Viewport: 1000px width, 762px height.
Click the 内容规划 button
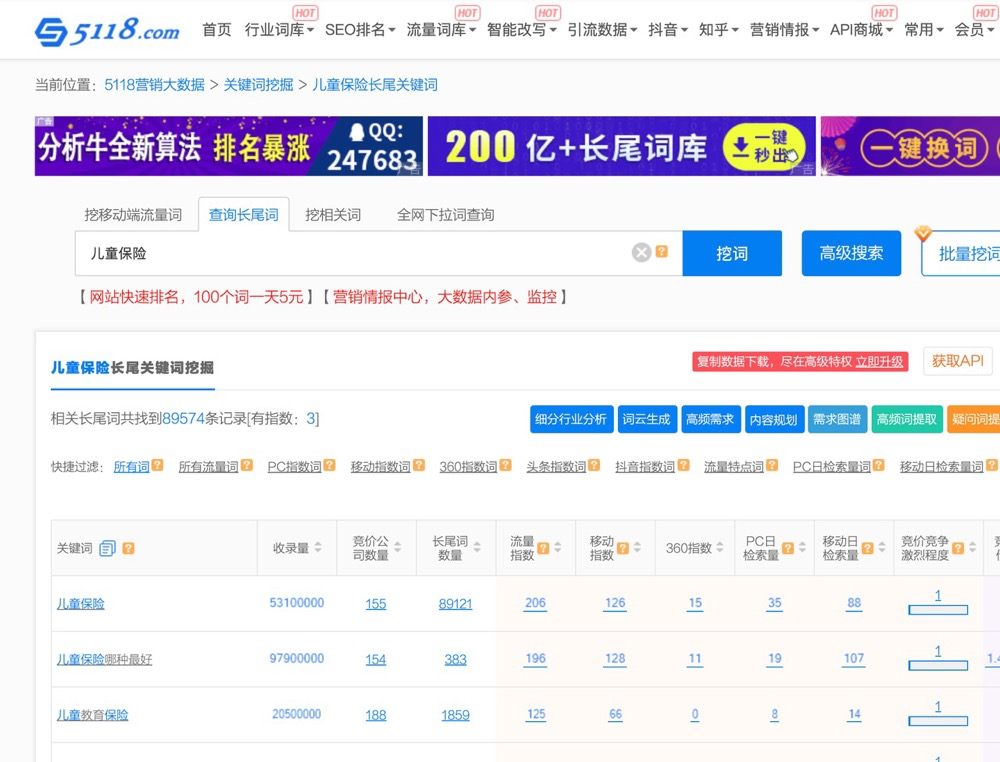(774, 419)
